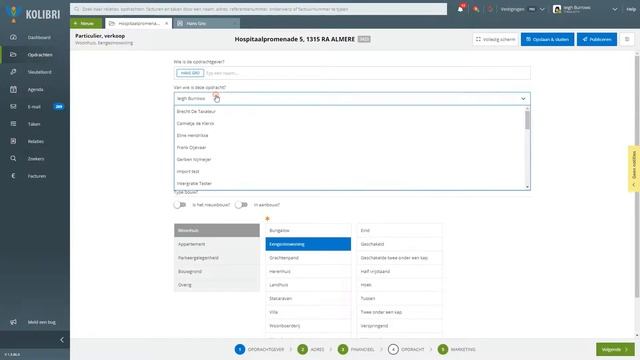The width and height of the screenshot is (640, 360).
Task: Open the Relaties contacts icon
Action: (x=13, y=141)
